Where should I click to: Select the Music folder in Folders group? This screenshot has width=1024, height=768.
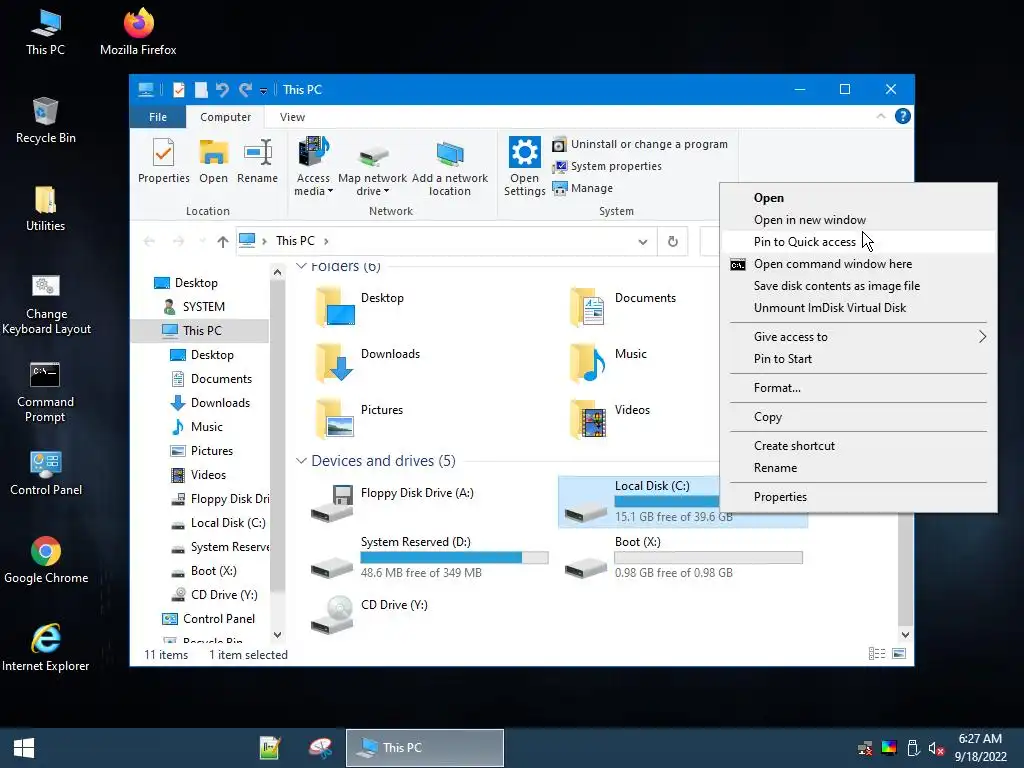point(609,363)
